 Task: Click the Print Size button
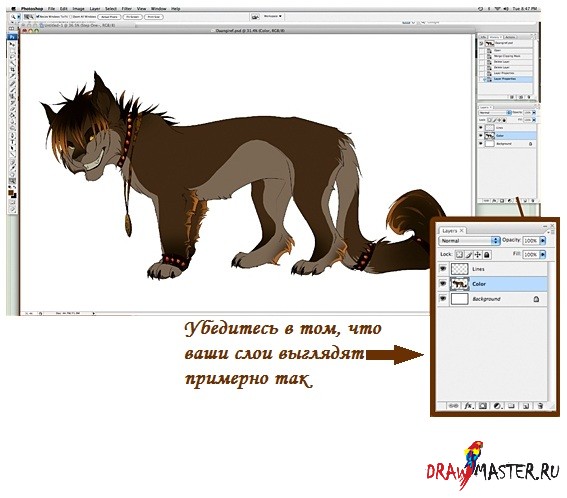(154, 17)
